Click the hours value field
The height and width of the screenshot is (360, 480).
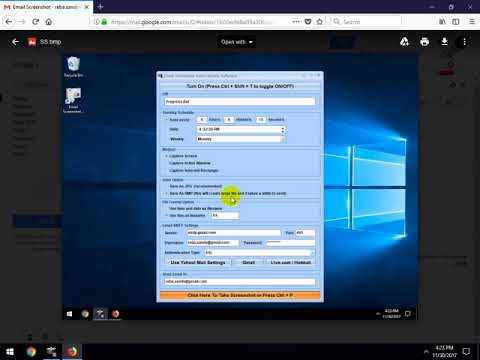click(202, 120)
